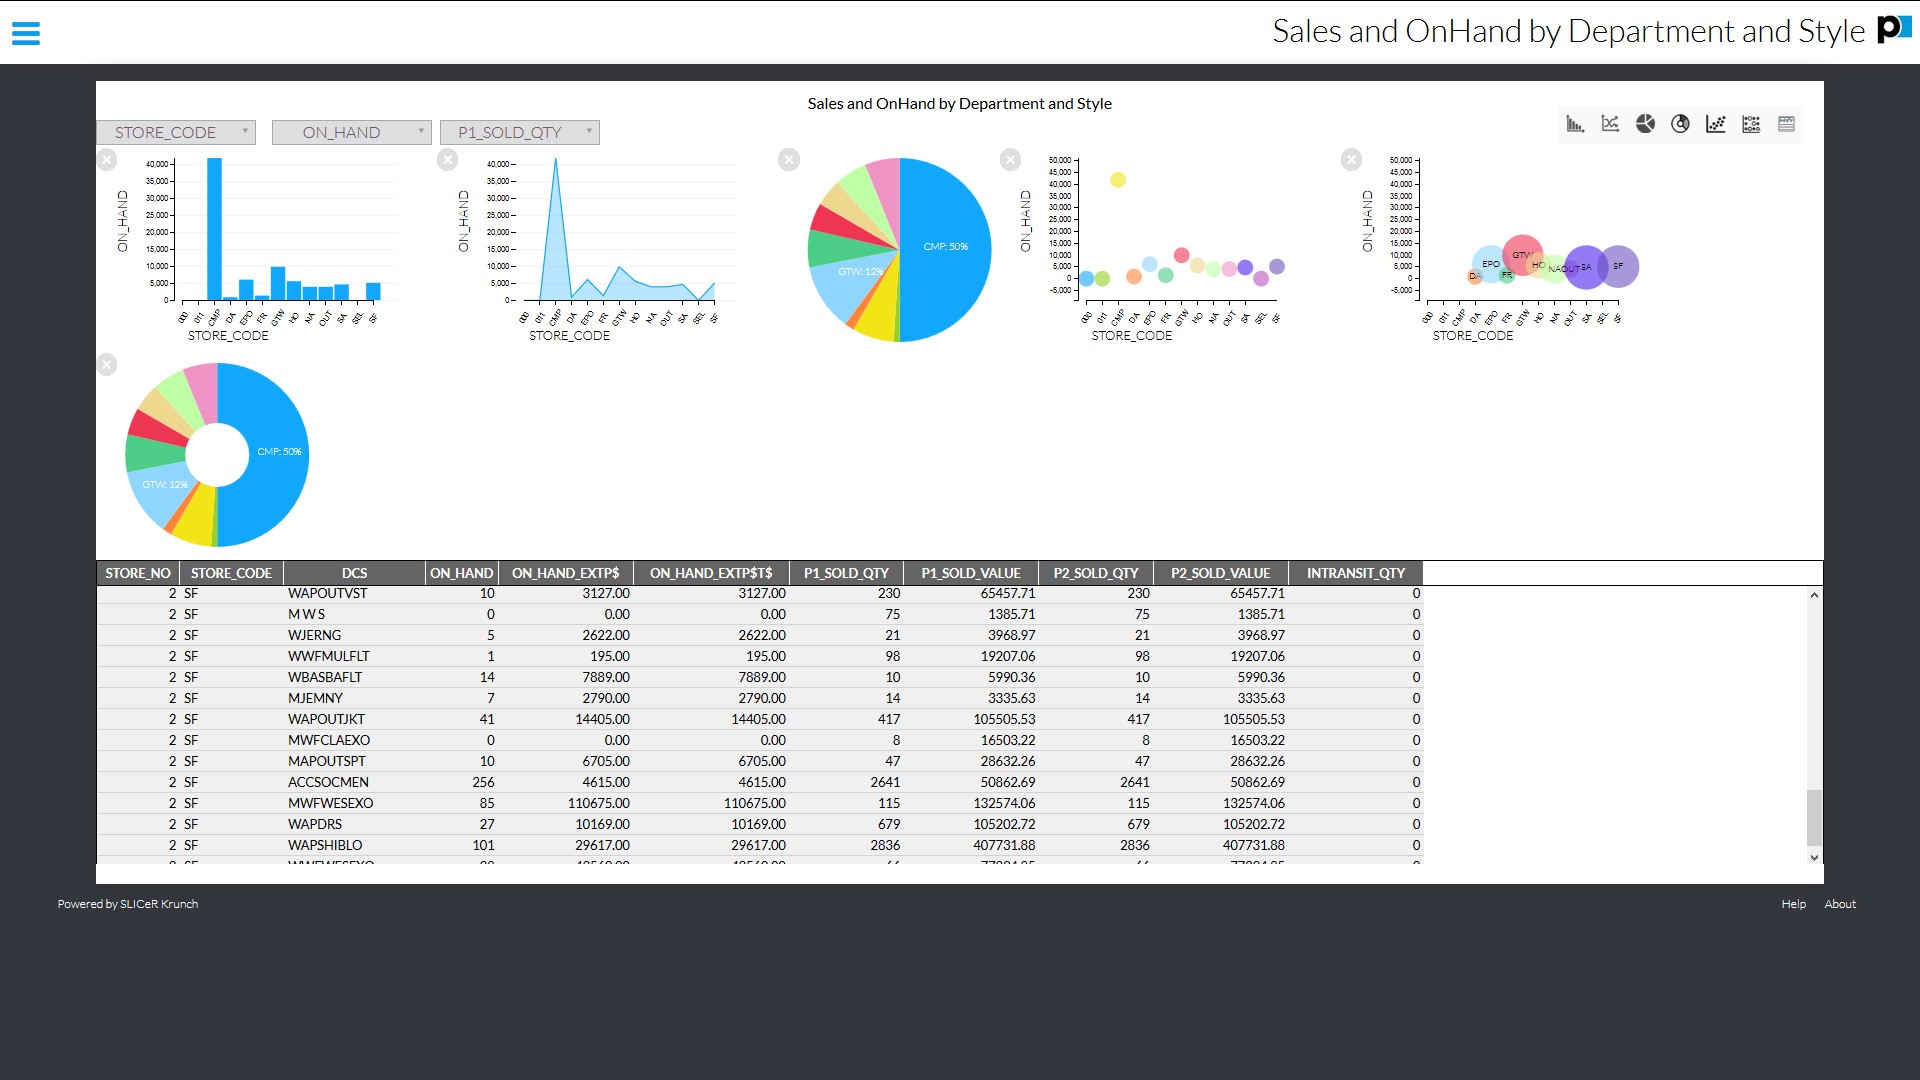Add a donut chart from toolbar
1920x1080 pixels.
(1681, 124)
